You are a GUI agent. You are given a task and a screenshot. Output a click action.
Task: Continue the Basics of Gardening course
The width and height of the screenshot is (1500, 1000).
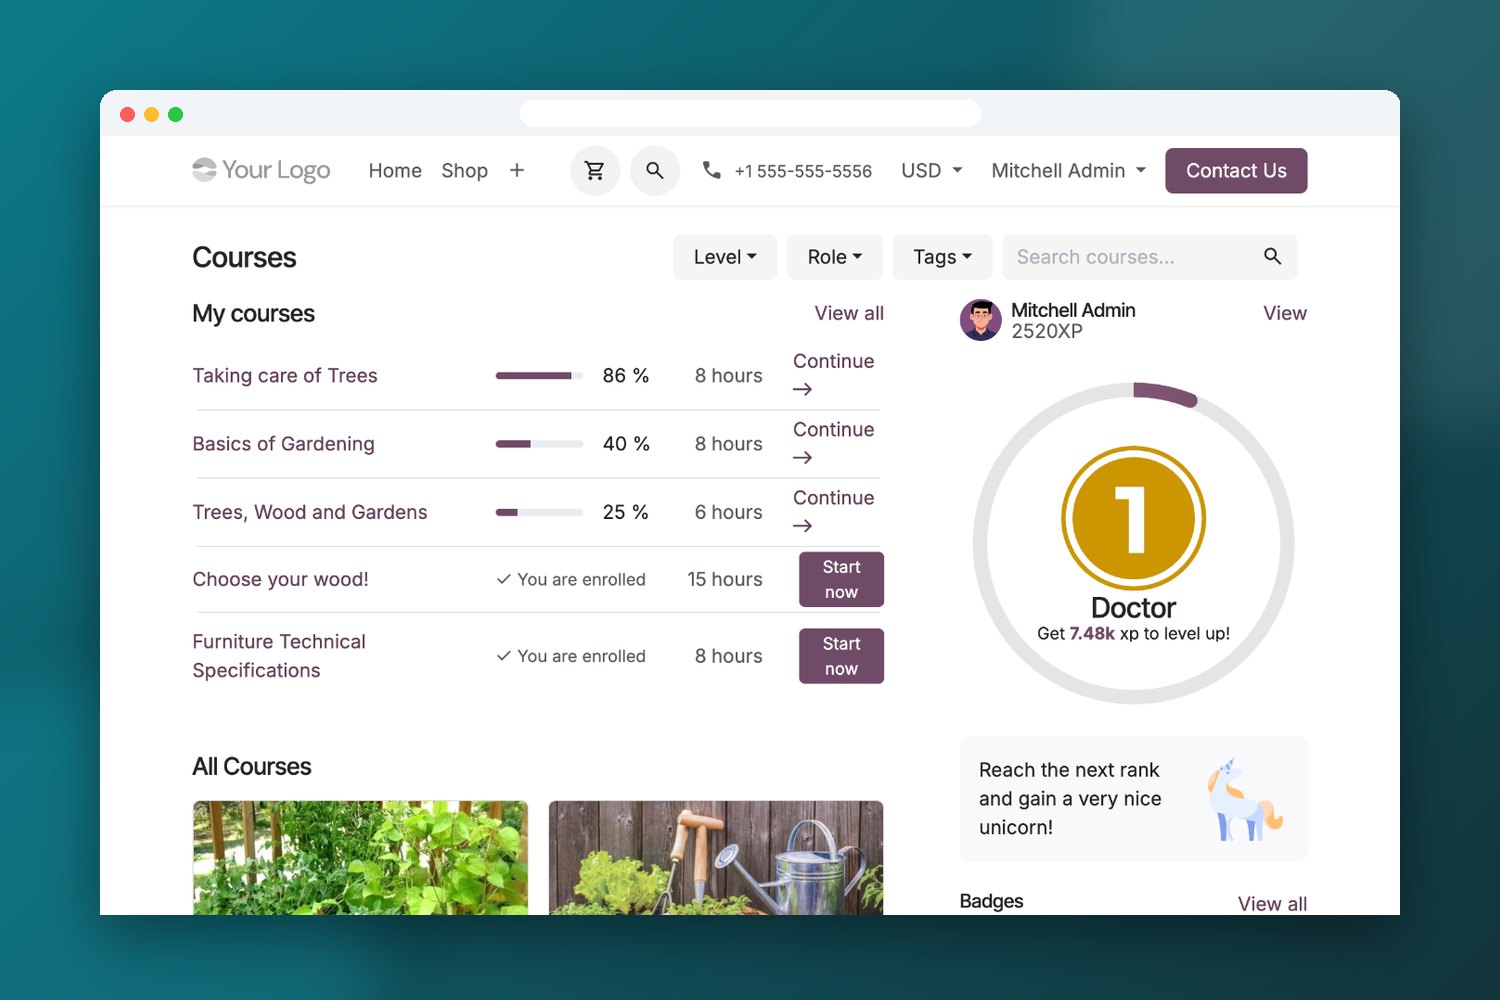[x=834, y=443]
